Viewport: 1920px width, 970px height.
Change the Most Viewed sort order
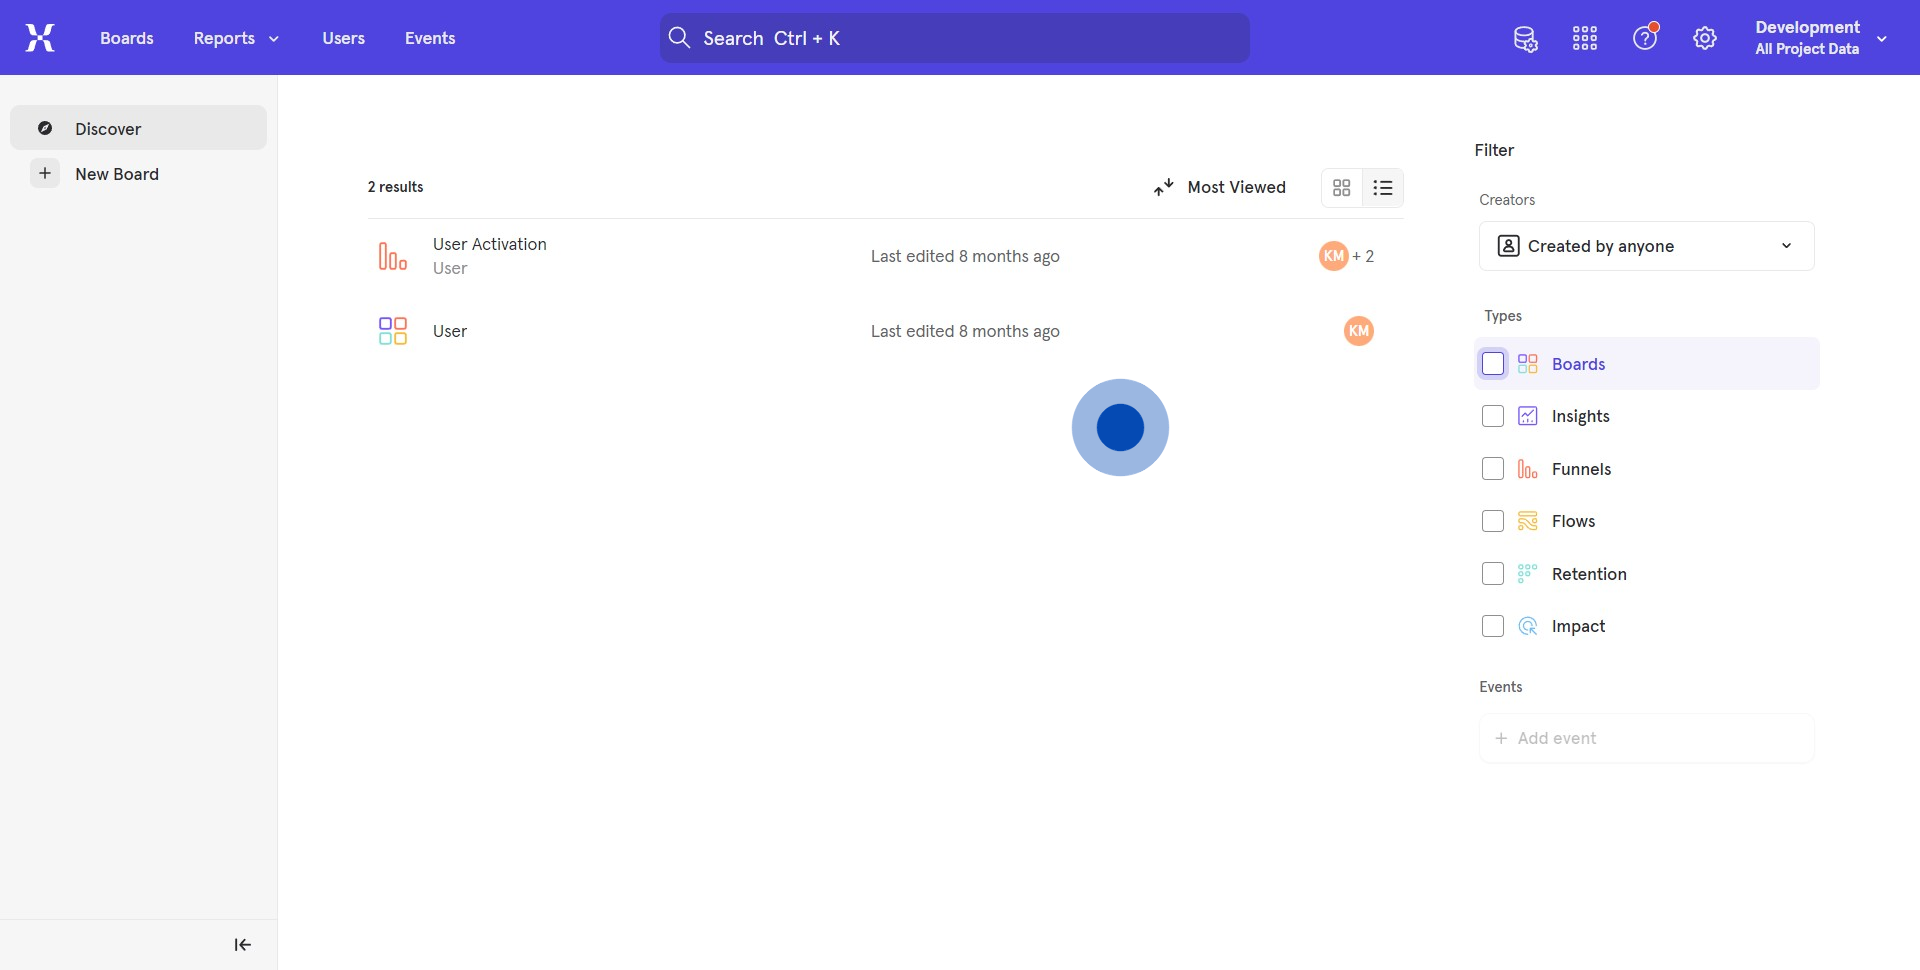coord(1220,187)
